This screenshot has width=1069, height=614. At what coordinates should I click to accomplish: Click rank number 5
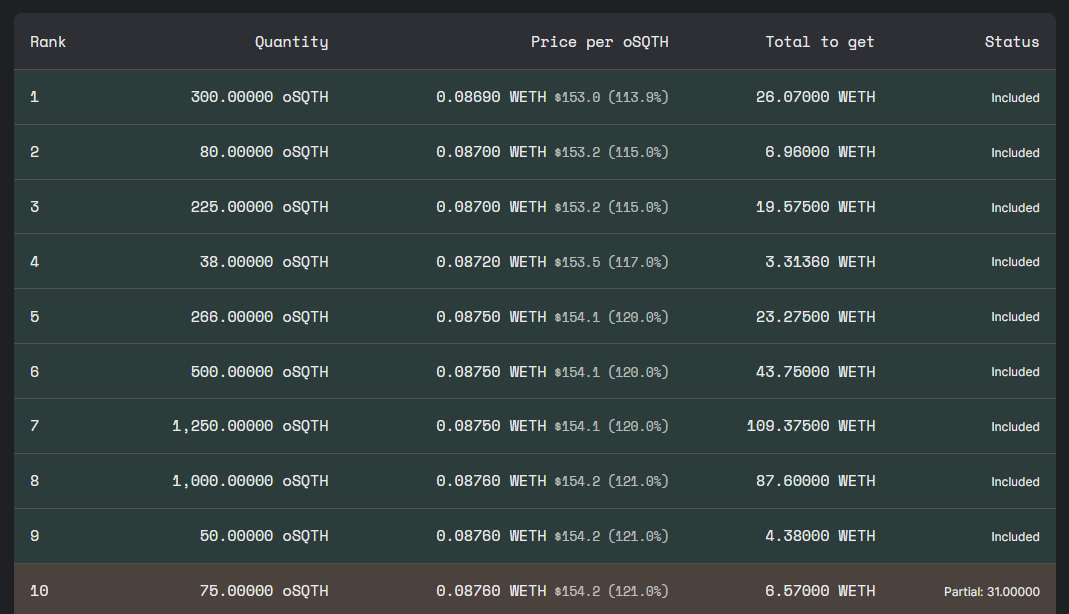click(x=35, y=317)
